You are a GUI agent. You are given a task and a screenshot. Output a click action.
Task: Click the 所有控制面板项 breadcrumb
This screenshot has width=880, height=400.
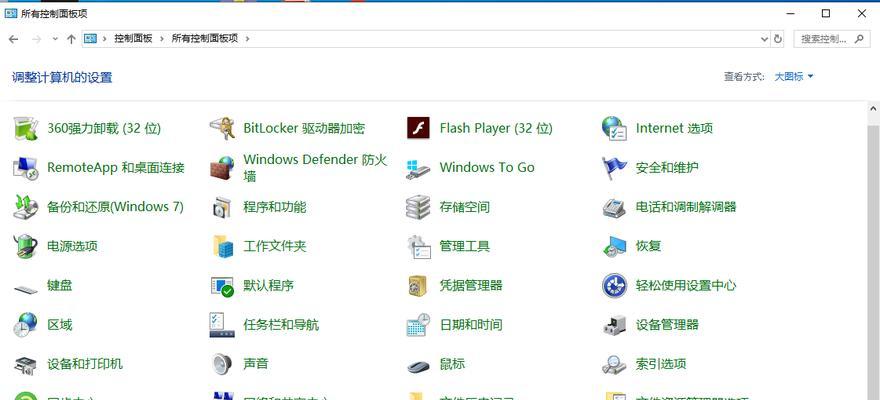204,39
